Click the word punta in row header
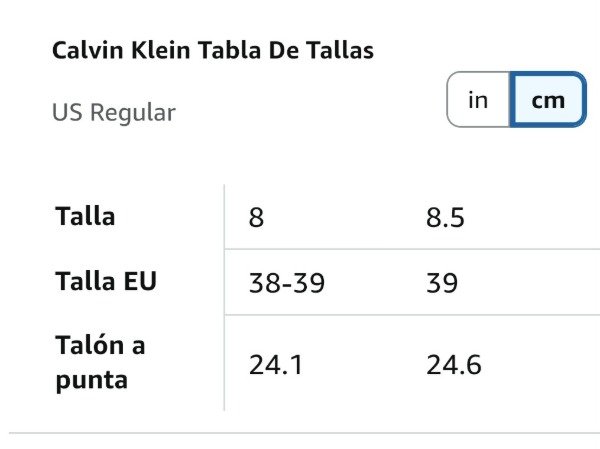 coord(91,380)
